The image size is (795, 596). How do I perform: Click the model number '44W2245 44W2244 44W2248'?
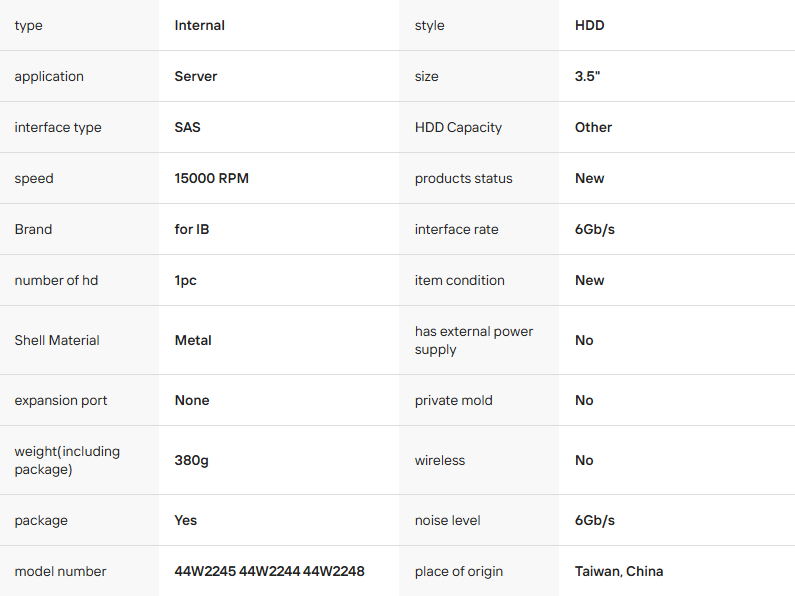pos(269,571)
